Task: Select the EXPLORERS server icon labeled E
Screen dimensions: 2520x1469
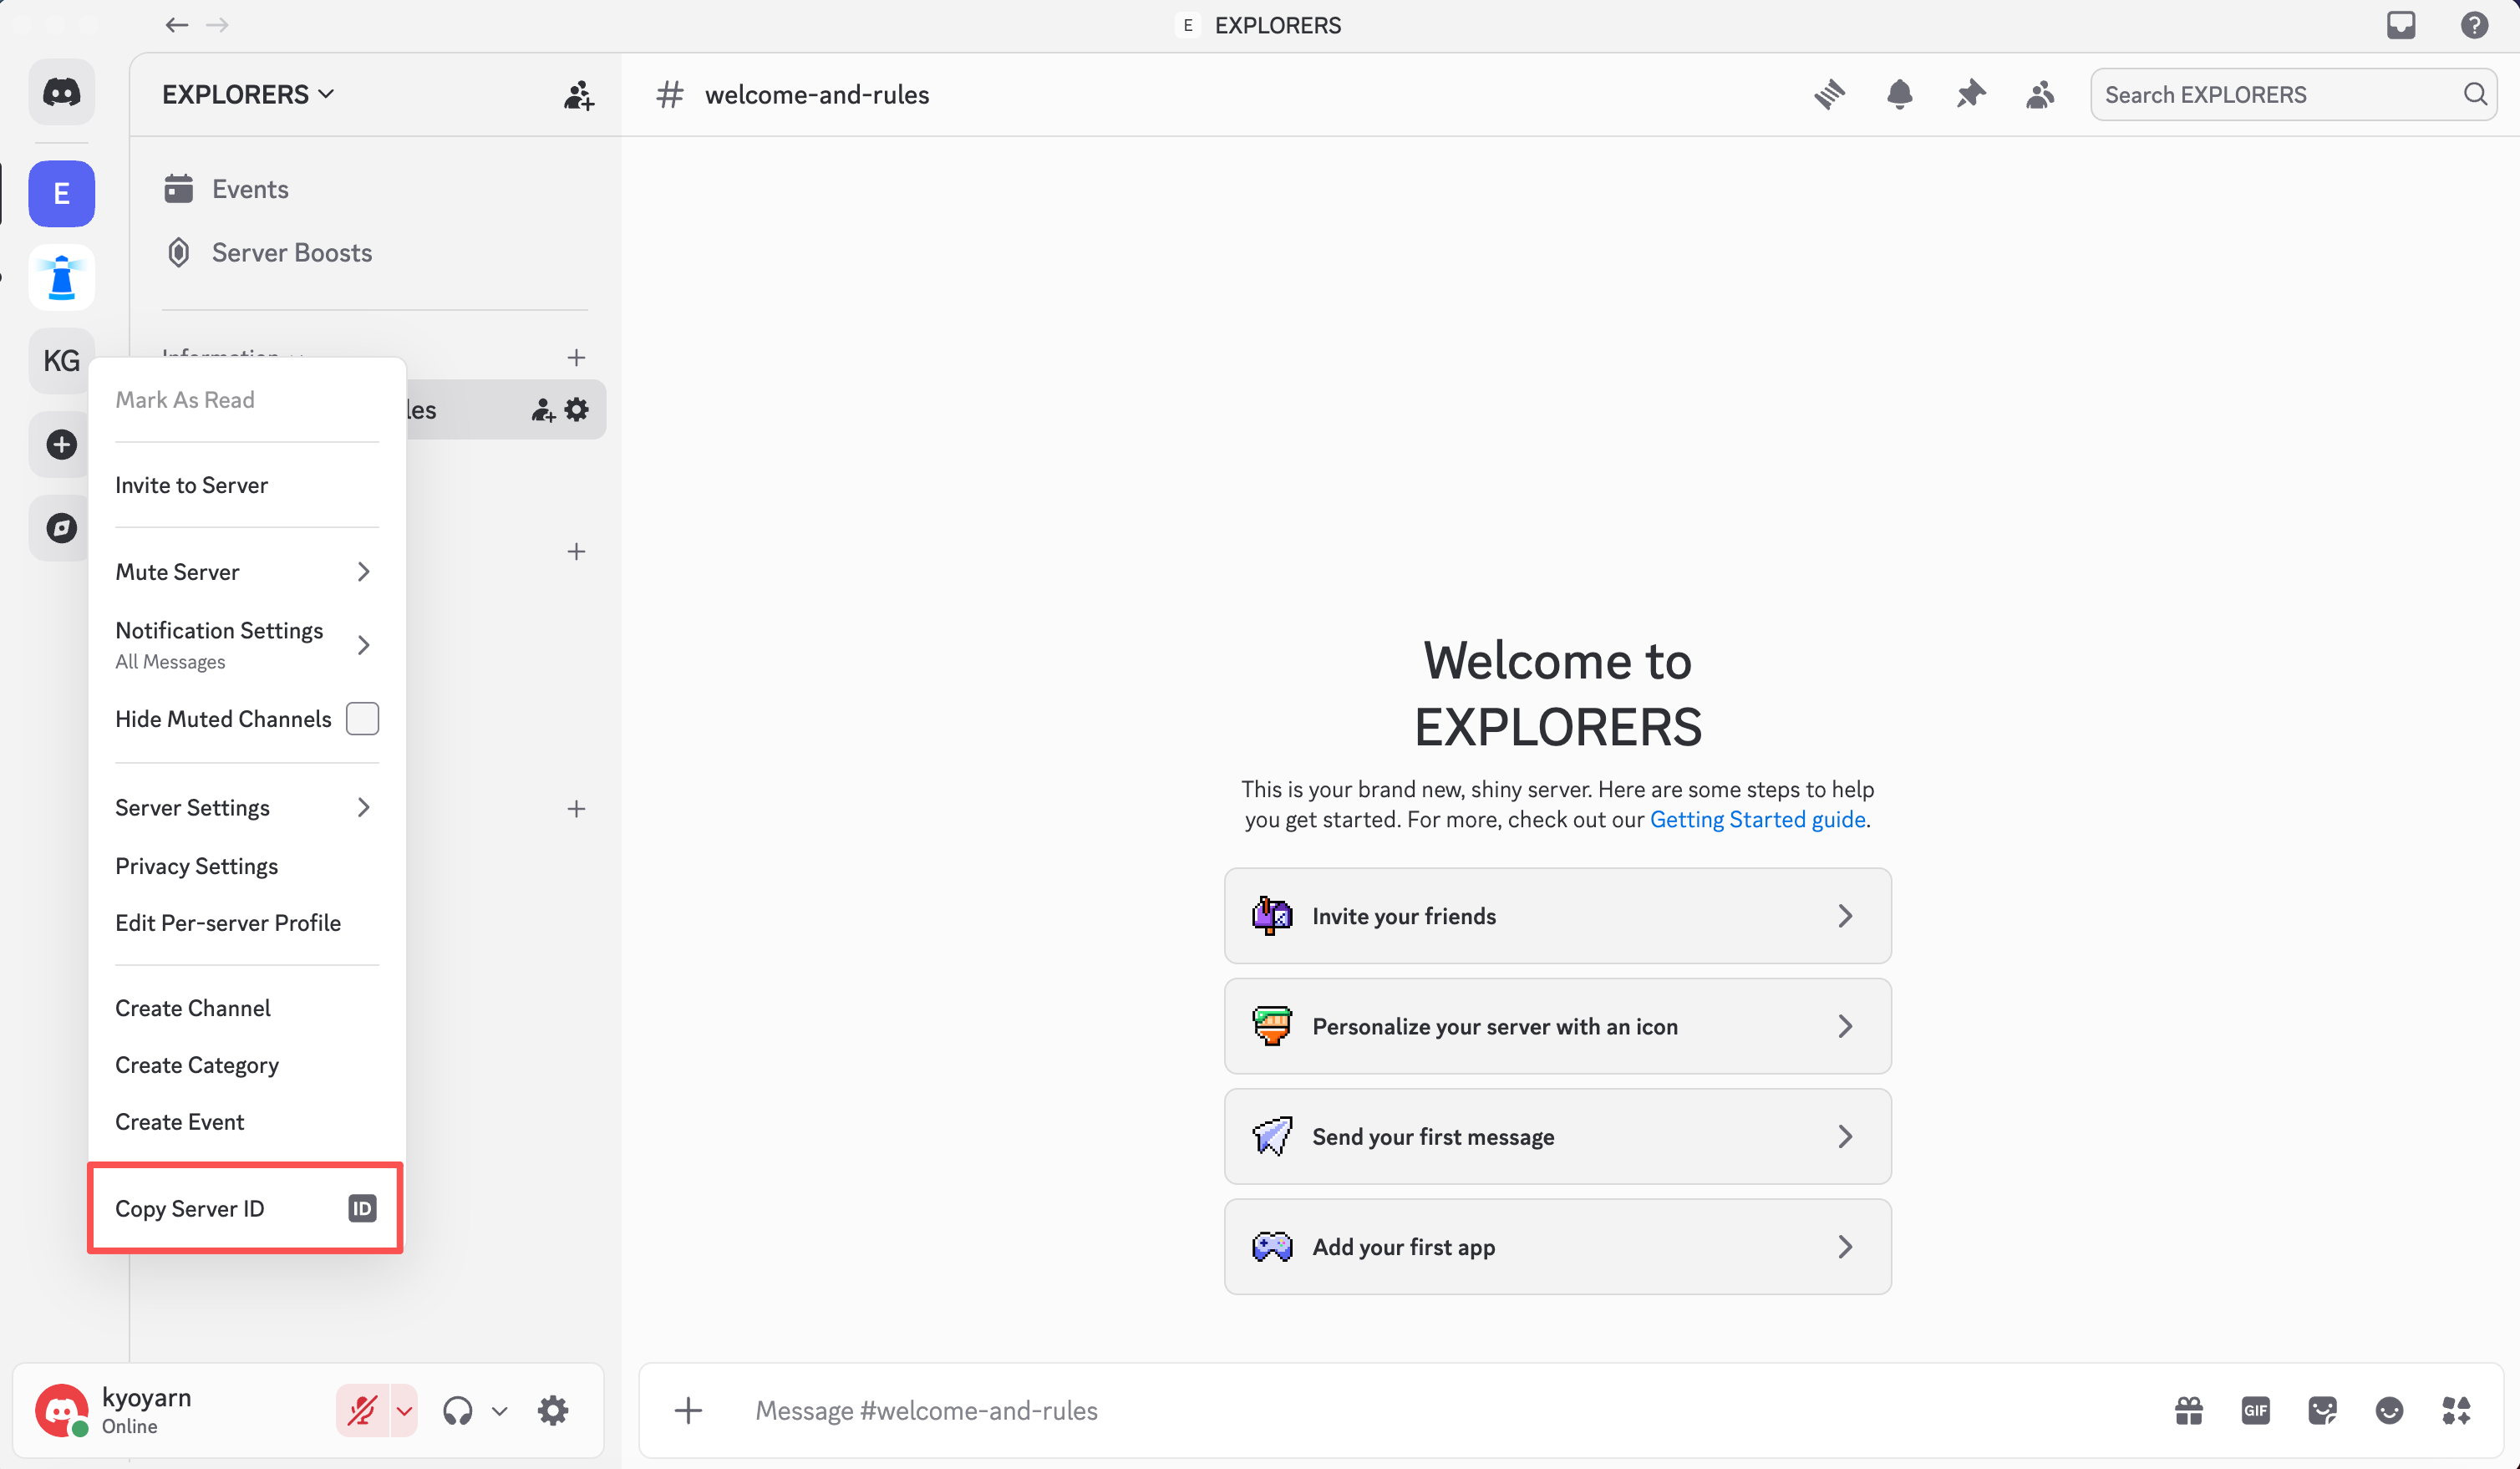Action: tap(61, 193)
